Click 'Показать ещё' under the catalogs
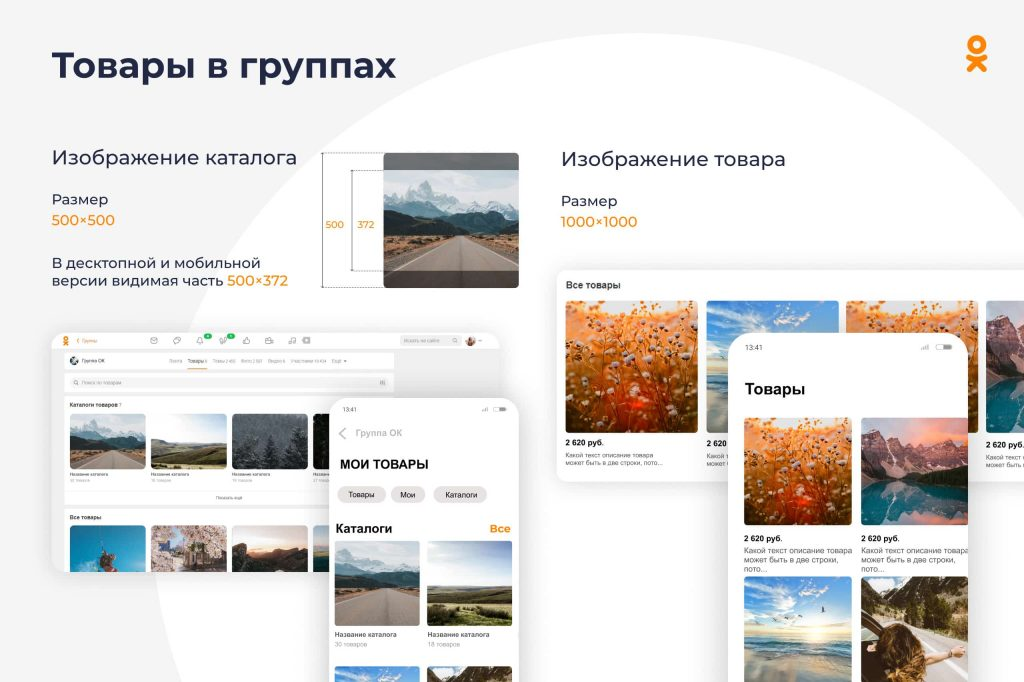The width and height of the screenshot is (1024, 682). (229, 498)
